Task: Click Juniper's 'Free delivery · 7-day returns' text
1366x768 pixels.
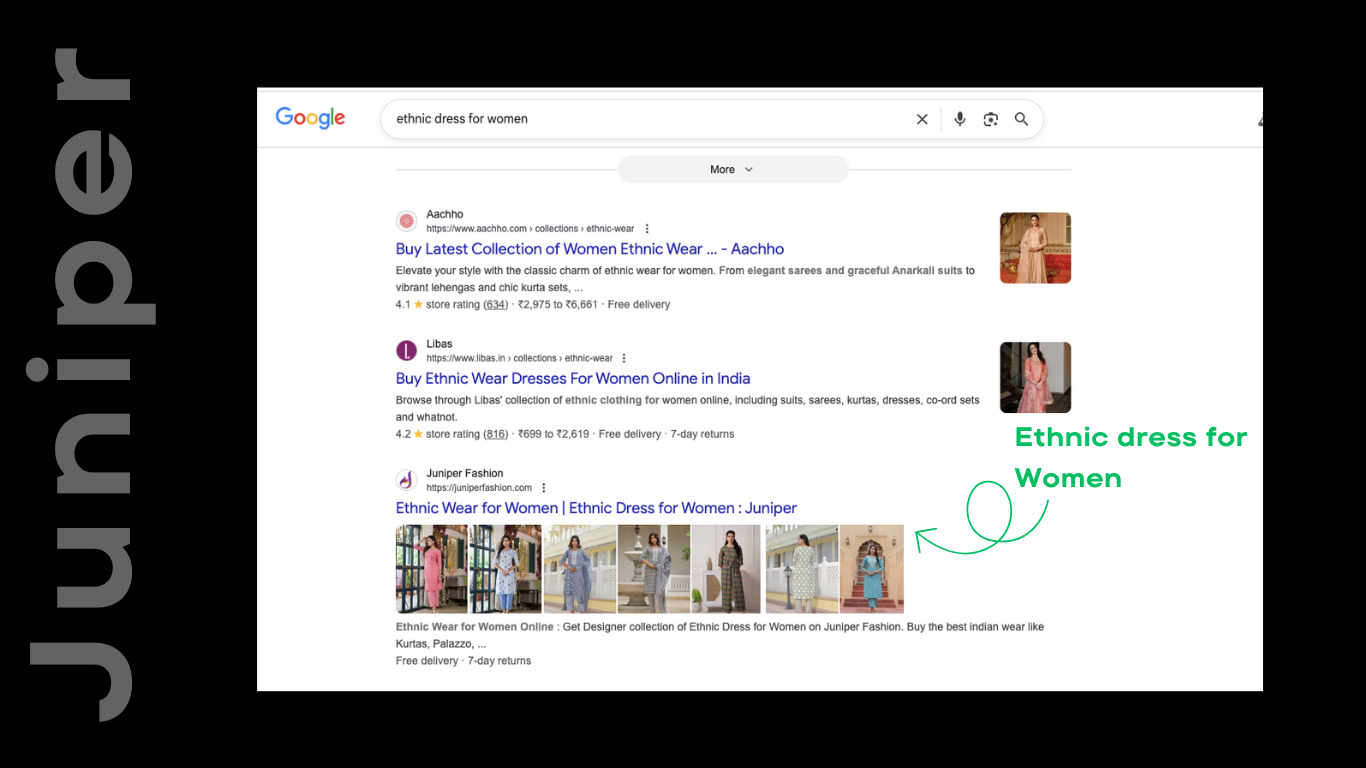Action: 463,661
